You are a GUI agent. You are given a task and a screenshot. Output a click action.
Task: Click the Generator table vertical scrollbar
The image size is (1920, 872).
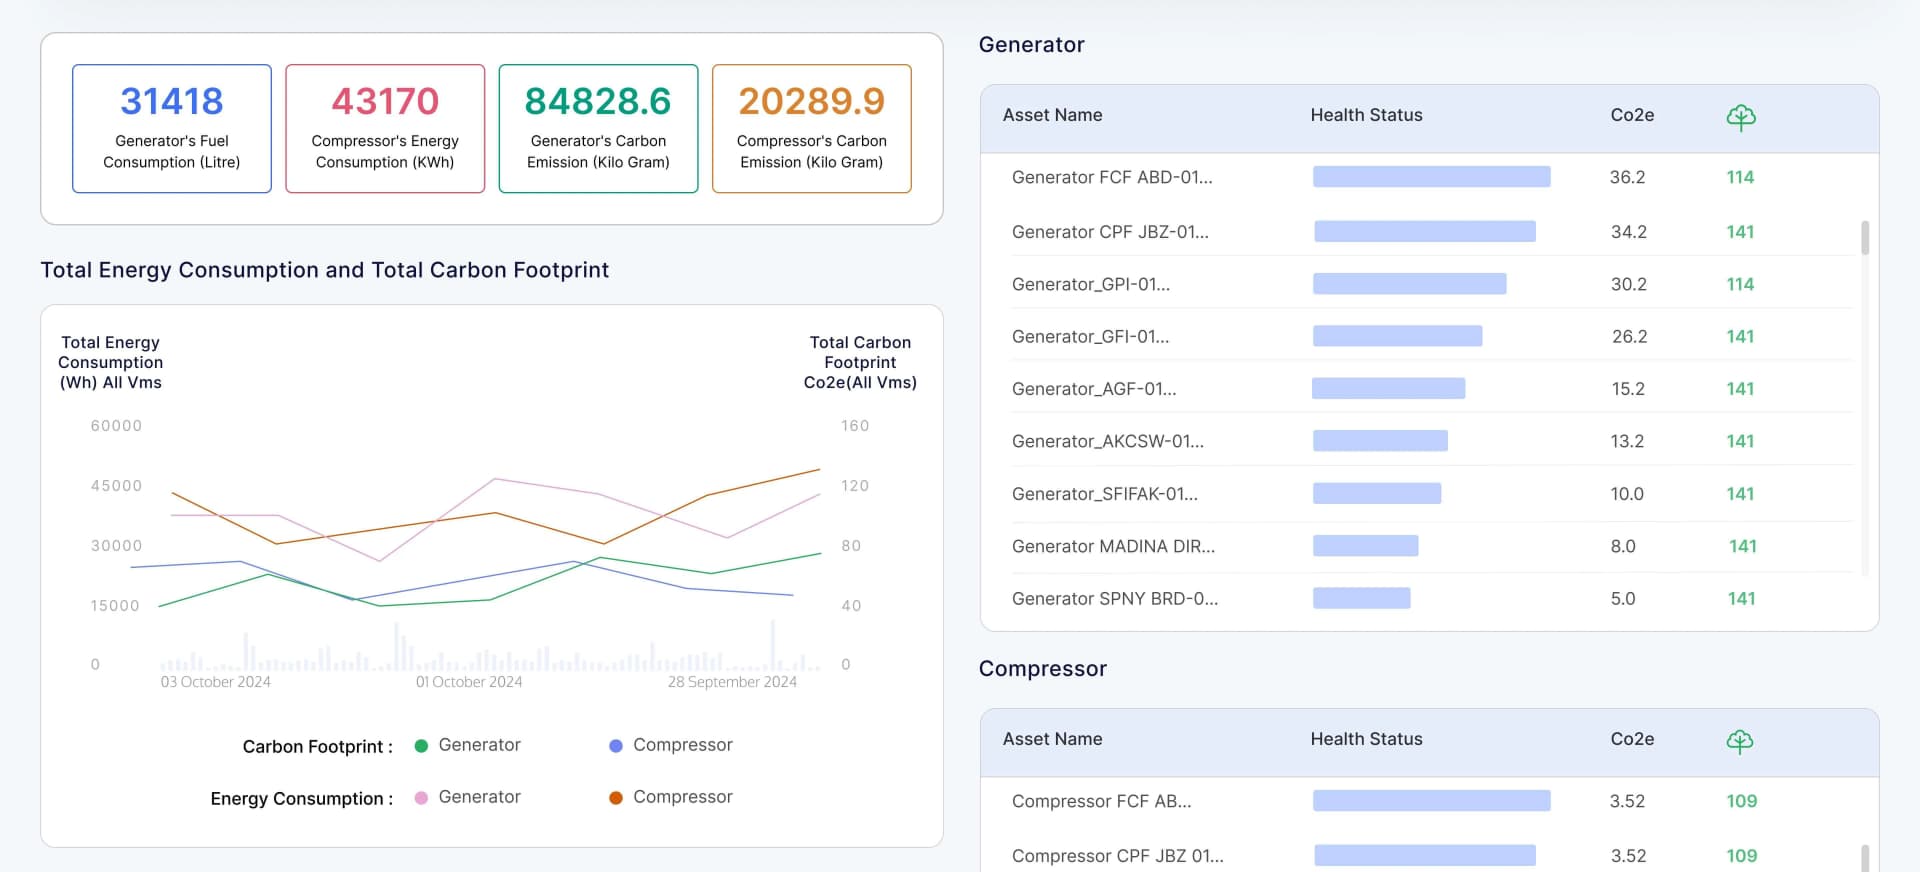[x=1865, y=238]
